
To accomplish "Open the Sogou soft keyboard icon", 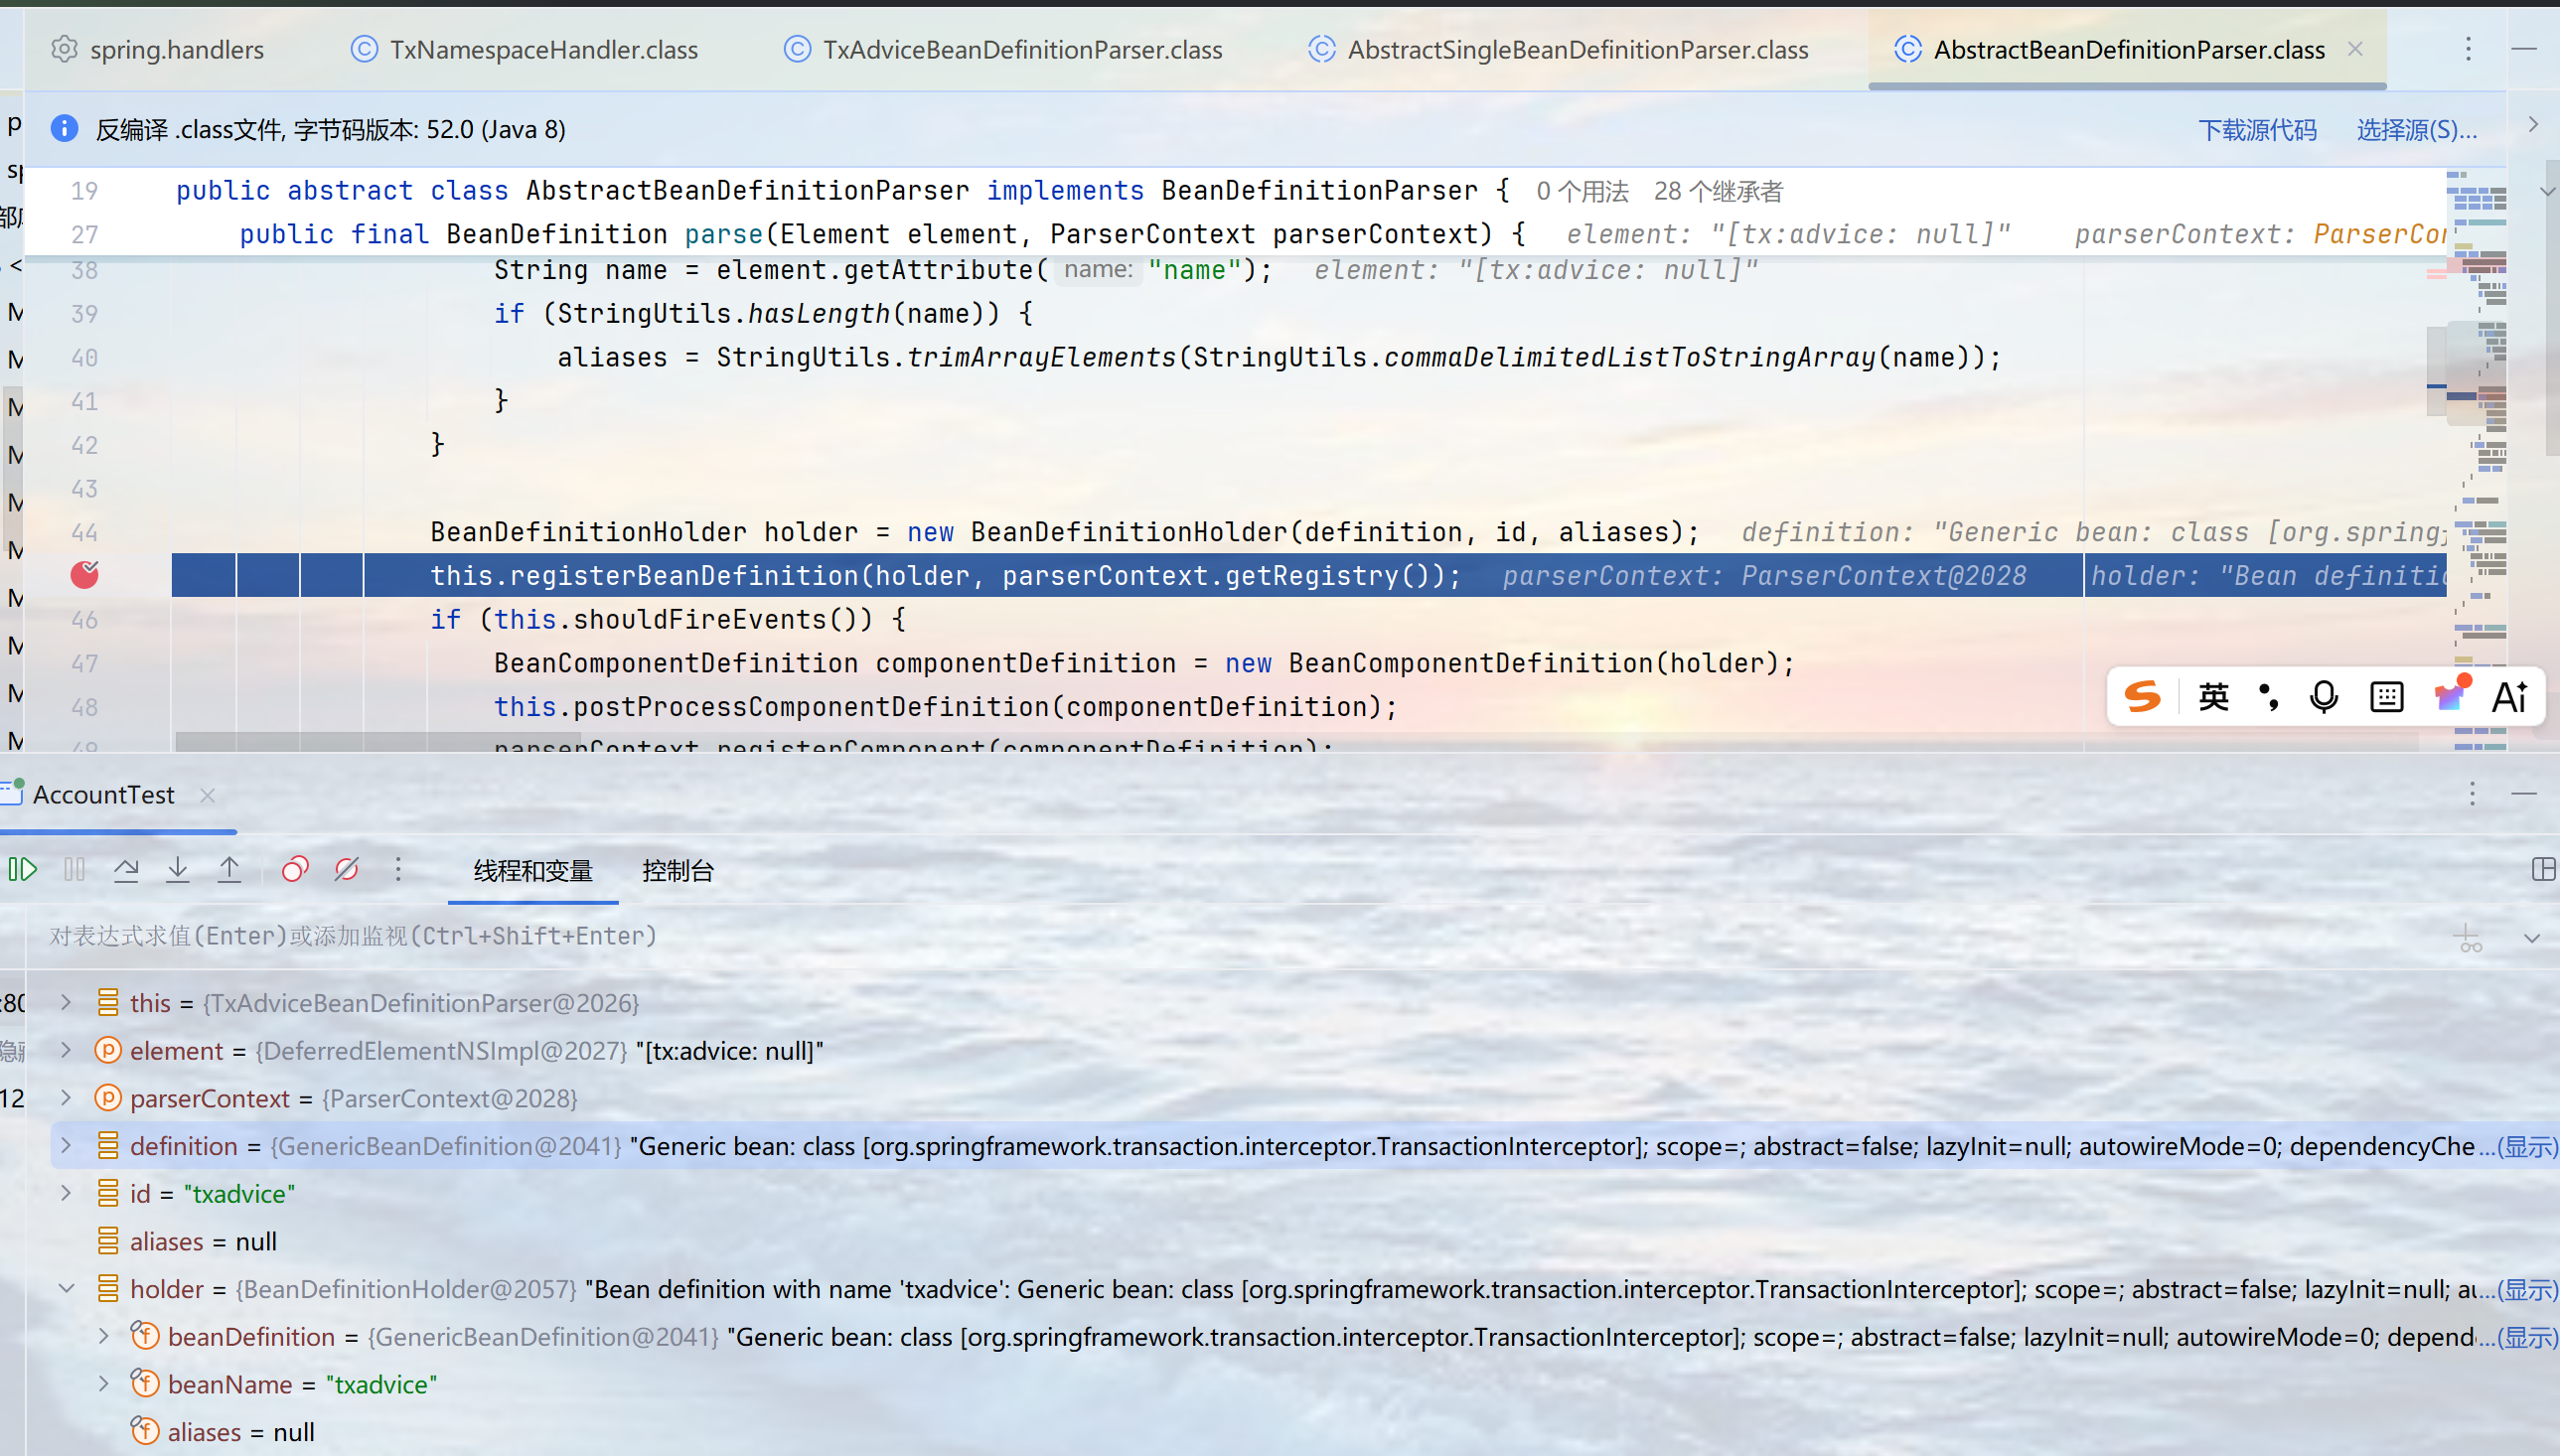I will pos(2386,697).
